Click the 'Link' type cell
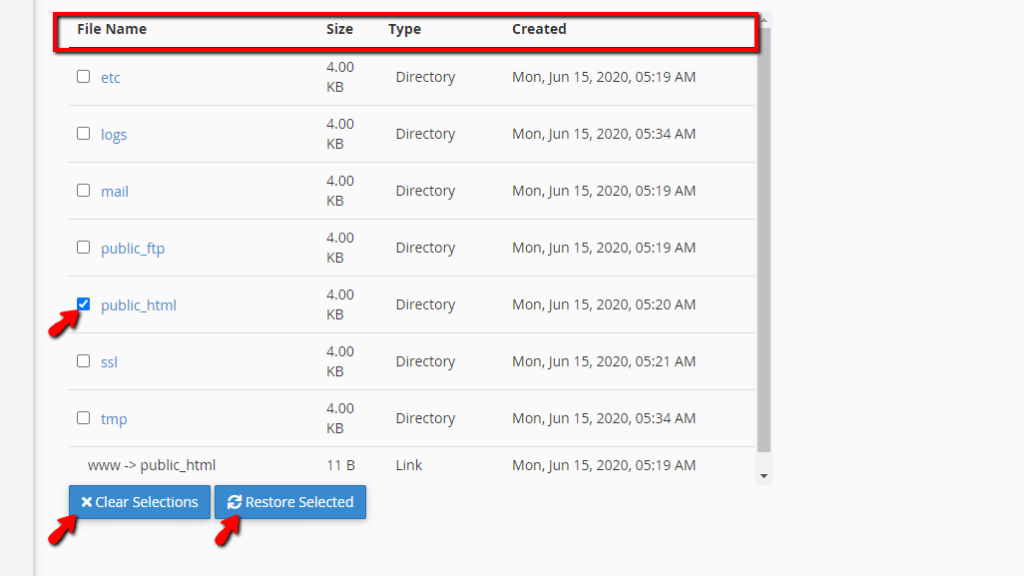The height and width of the screenshot is (576, 1024). point(409,465)
